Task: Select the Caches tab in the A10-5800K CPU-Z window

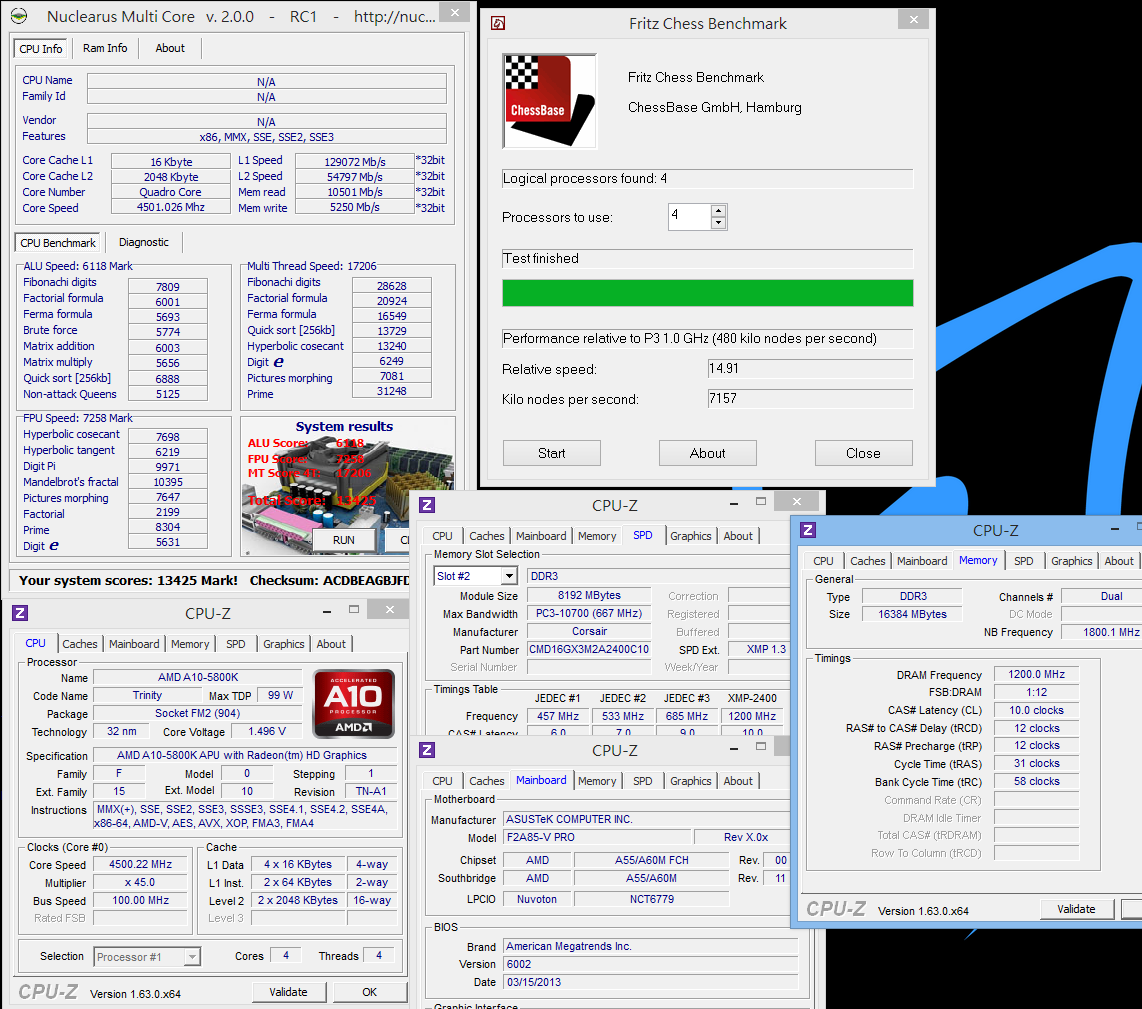Action: click(x=79, y=644)
